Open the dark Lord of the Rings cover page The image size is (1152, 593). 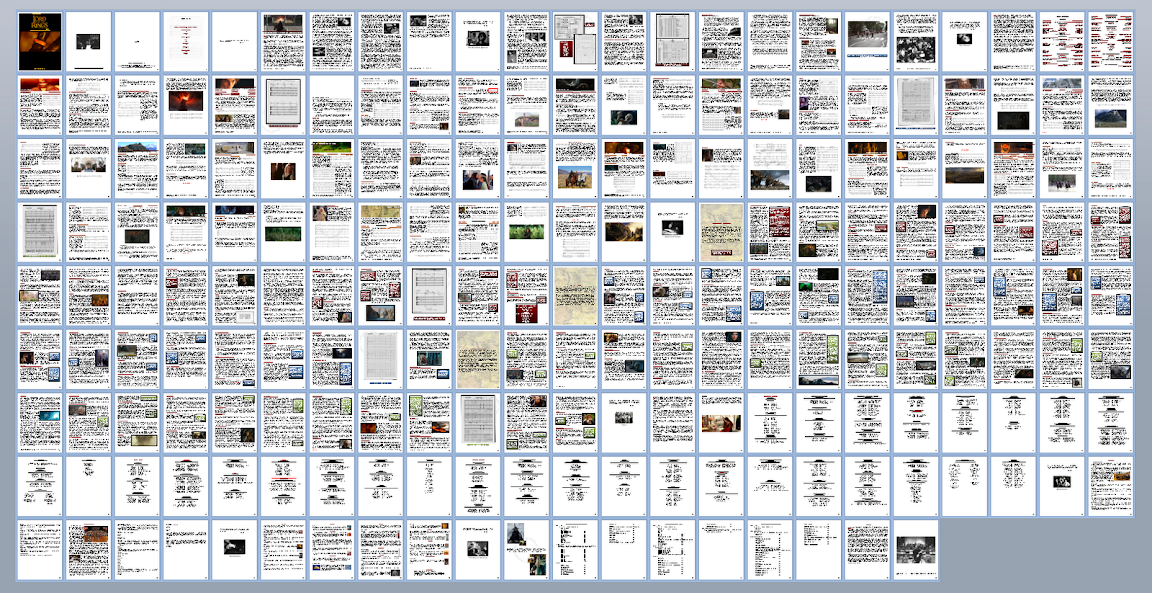click(x=40, y=41)
